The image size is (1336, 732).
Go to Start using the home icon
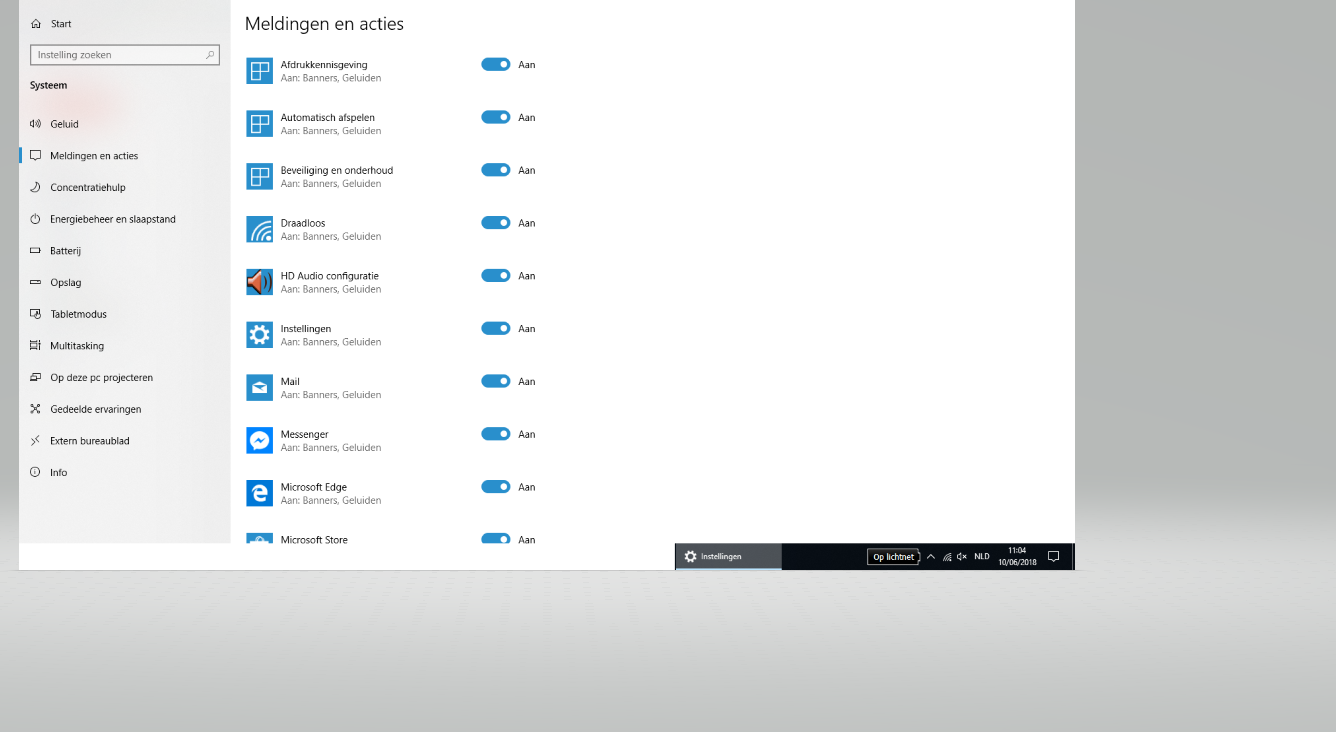(x=36, y=24)
